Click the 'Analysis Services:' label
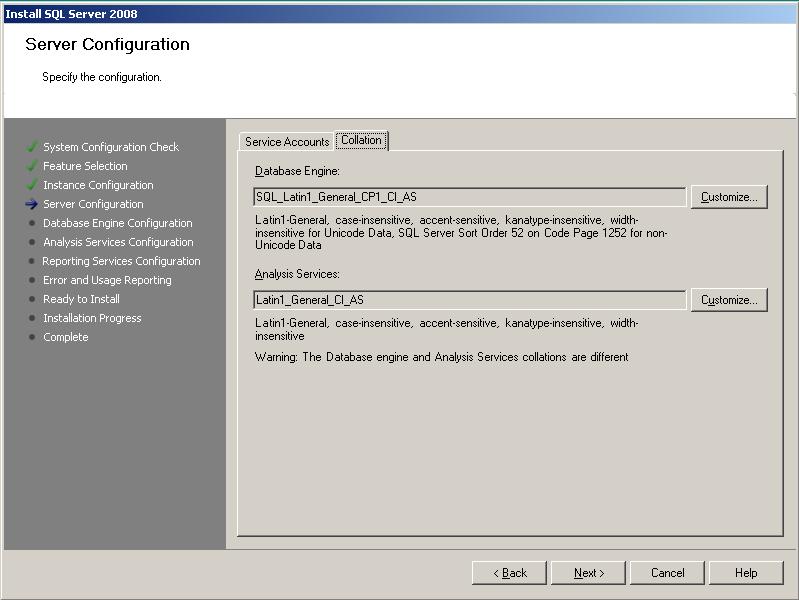The height and width of the screenshot is (600, 799). 297,274
